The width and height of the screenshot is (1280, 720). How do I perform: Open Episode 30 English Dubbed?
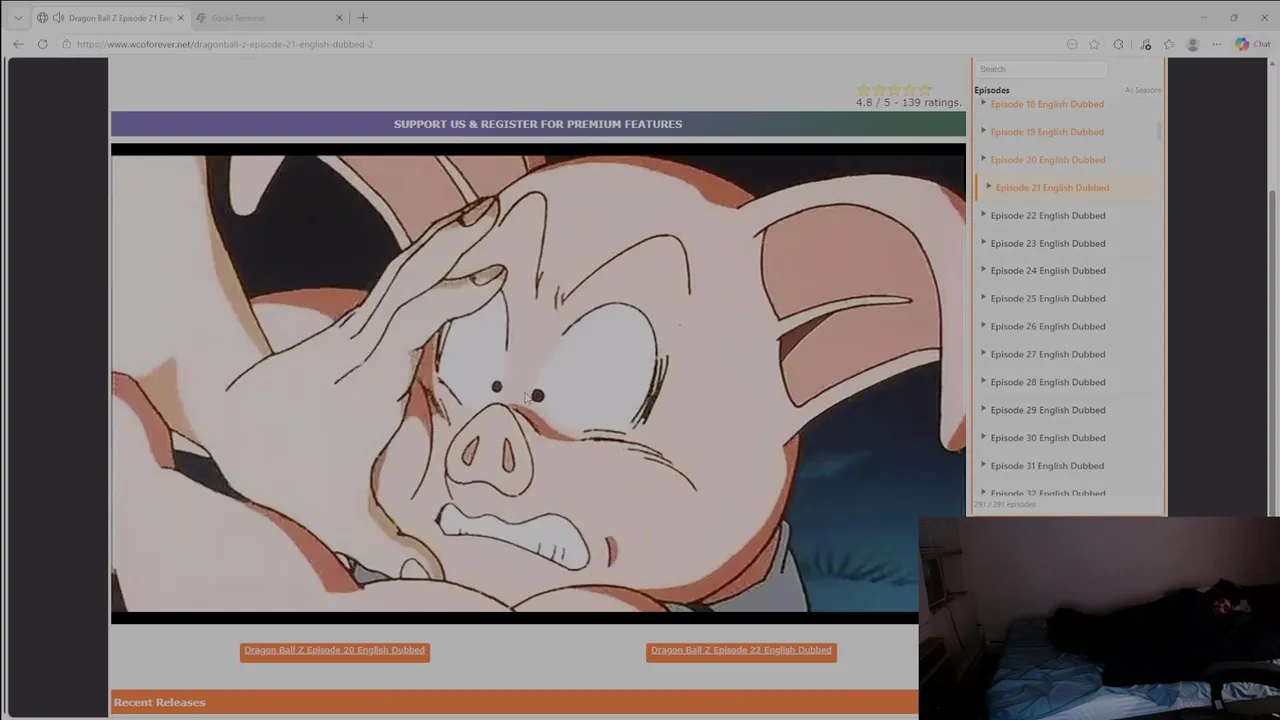coord(1048,438)
